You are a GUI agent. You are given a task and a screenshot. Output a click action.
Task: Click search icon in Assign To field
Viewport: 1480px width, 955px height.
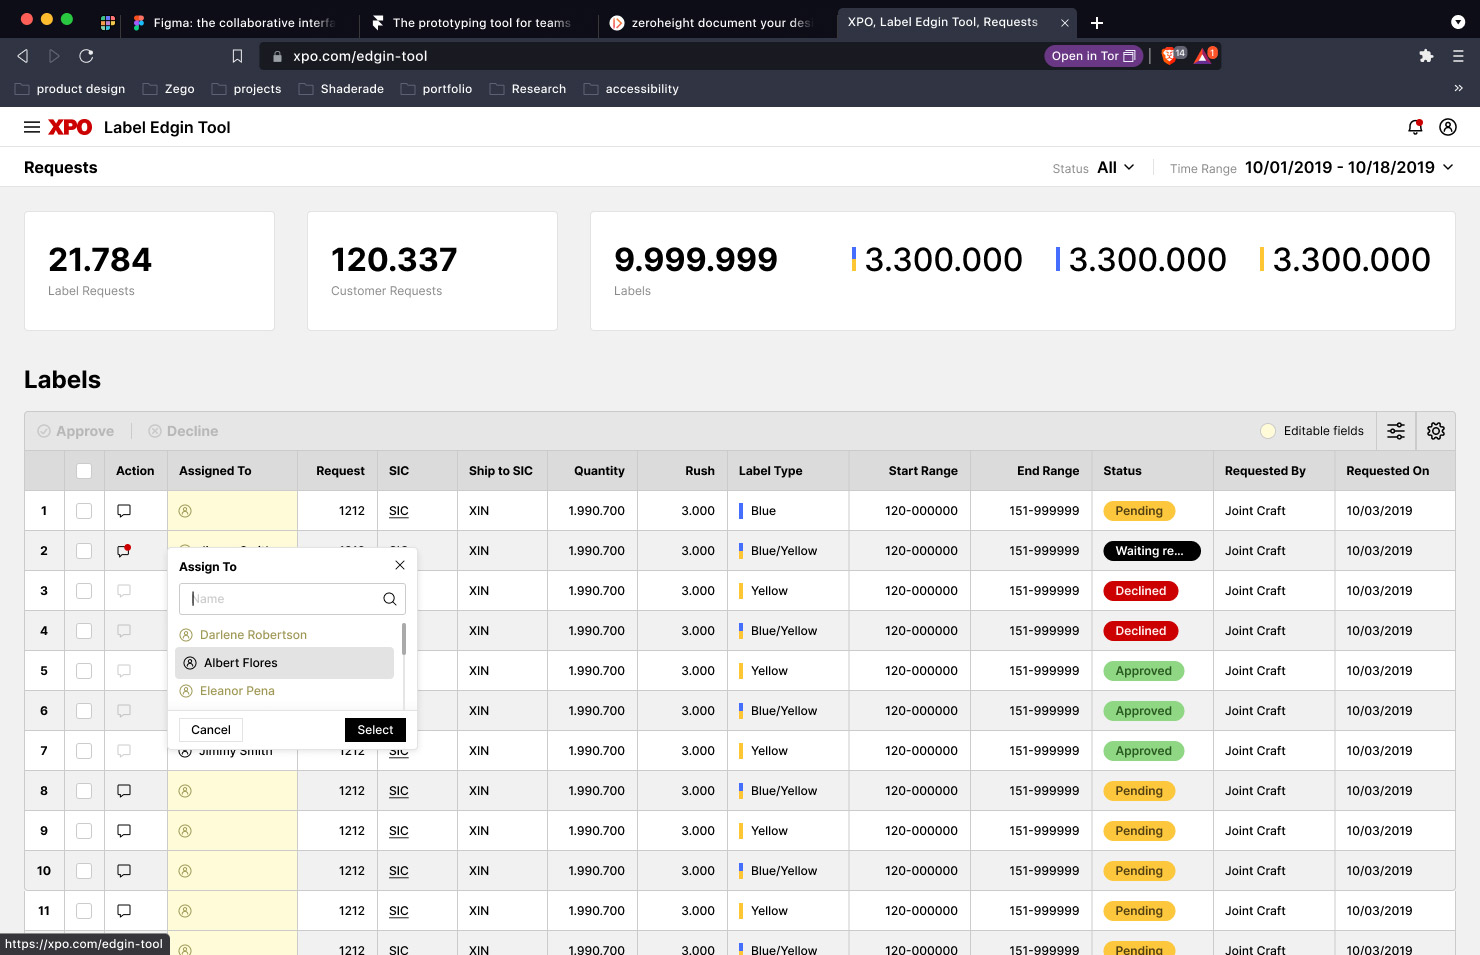(x=389, y=599)
